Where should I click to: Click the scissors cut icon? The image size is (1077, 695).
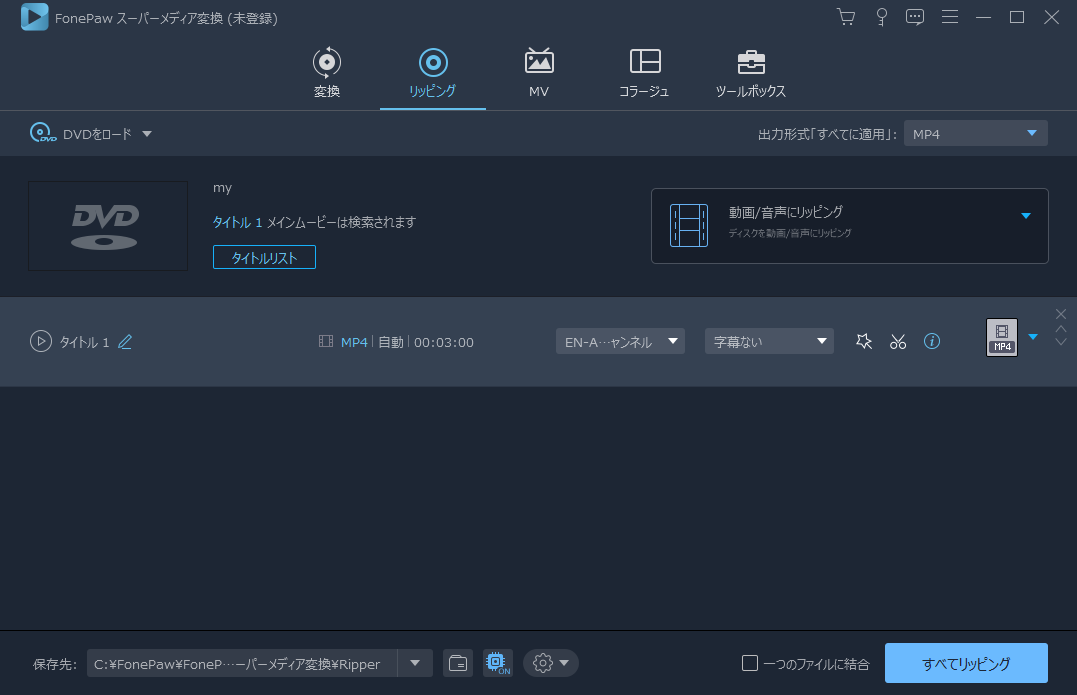[898, 341]
